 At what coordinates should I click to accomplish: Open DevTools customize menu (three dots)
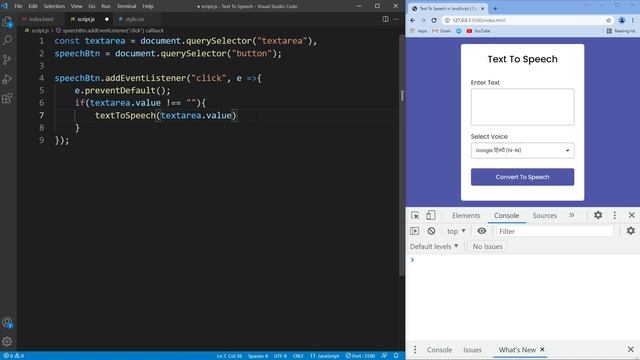pyautogui.click(x=615, y=215)
